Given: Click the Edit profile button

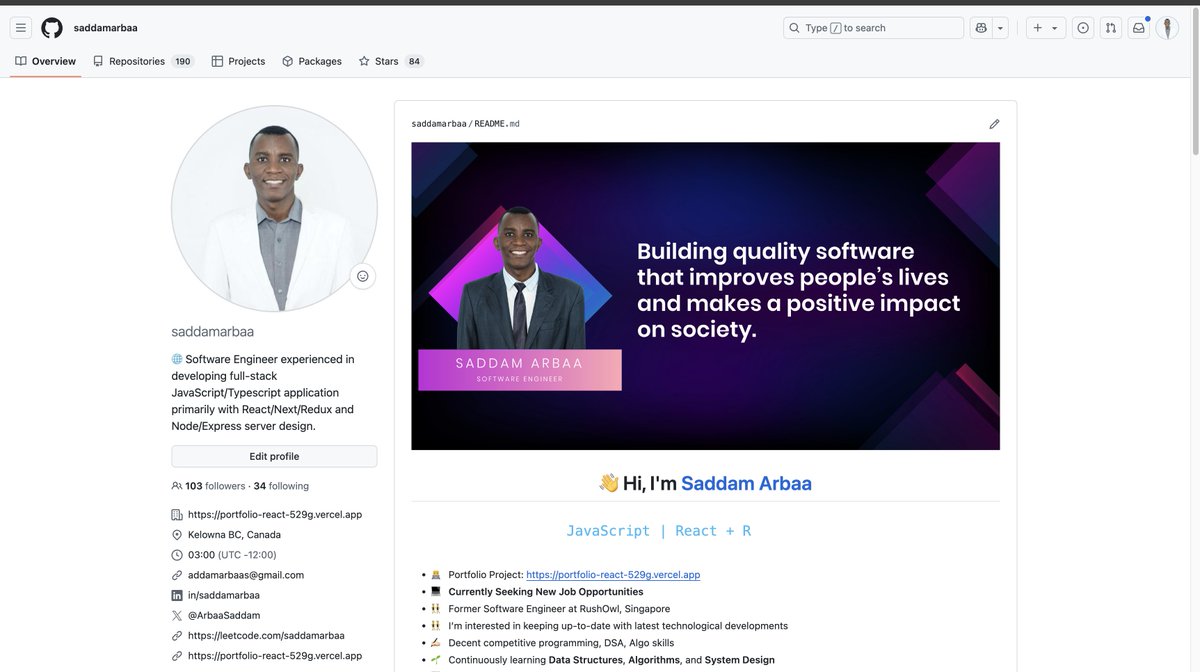Looking at the screenshot, I should click(273, 455).
